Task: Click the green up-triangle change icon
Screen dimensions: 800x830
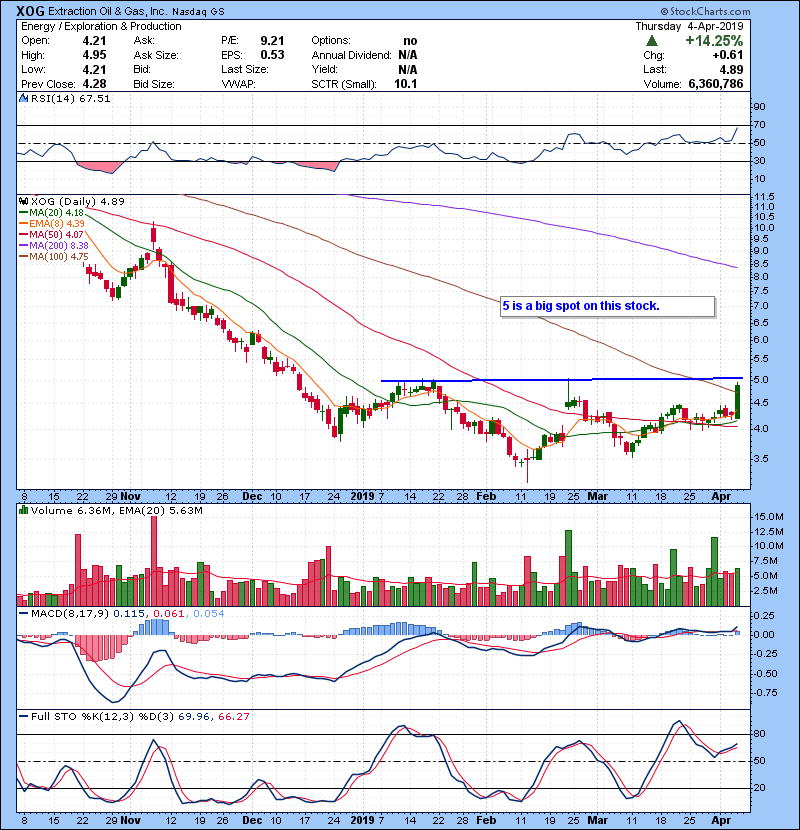Action: pos(652,41)
